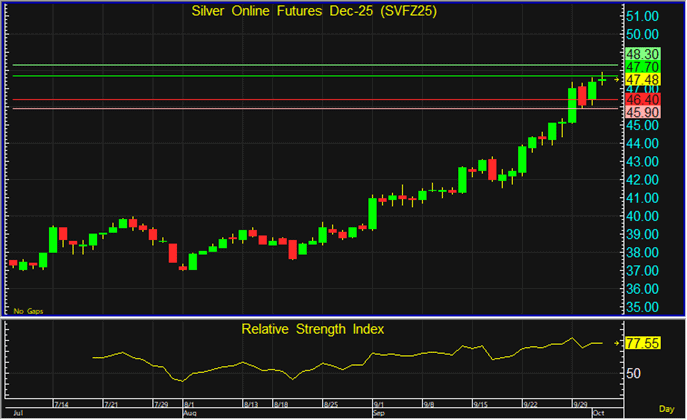The height and width of the screenshot is (420, 687).
Task: Click the Sep month marker on time axis
Action: [x=379, y=412]
